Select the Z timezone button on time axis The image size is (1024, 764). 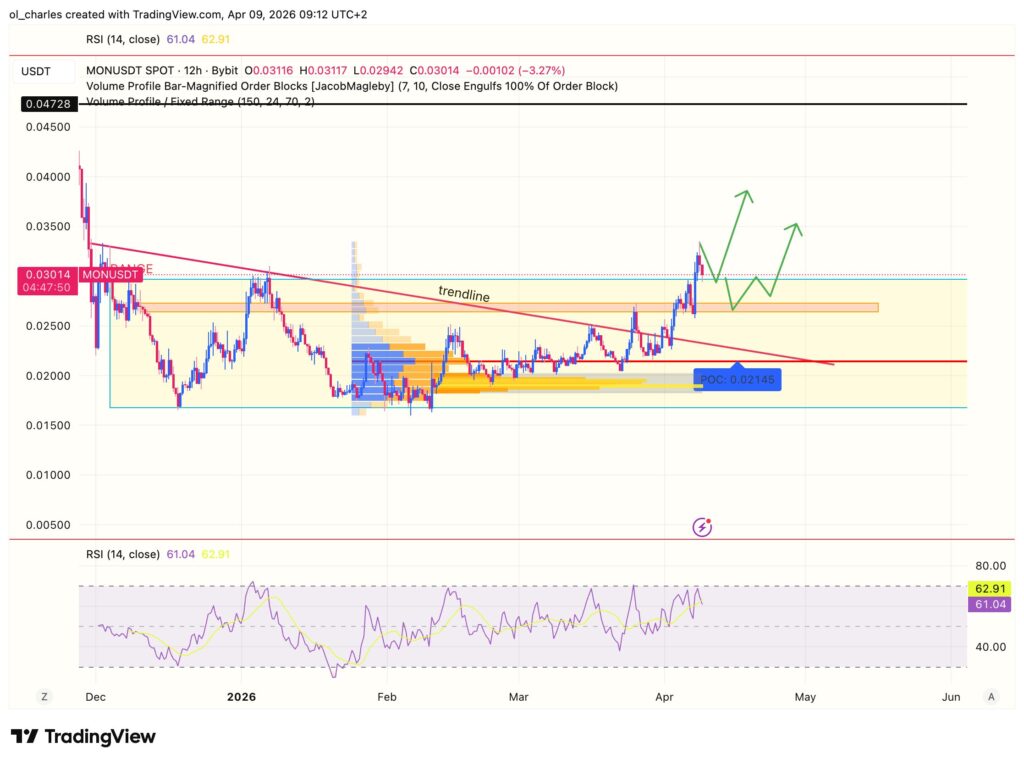click(x=42, y=696)
